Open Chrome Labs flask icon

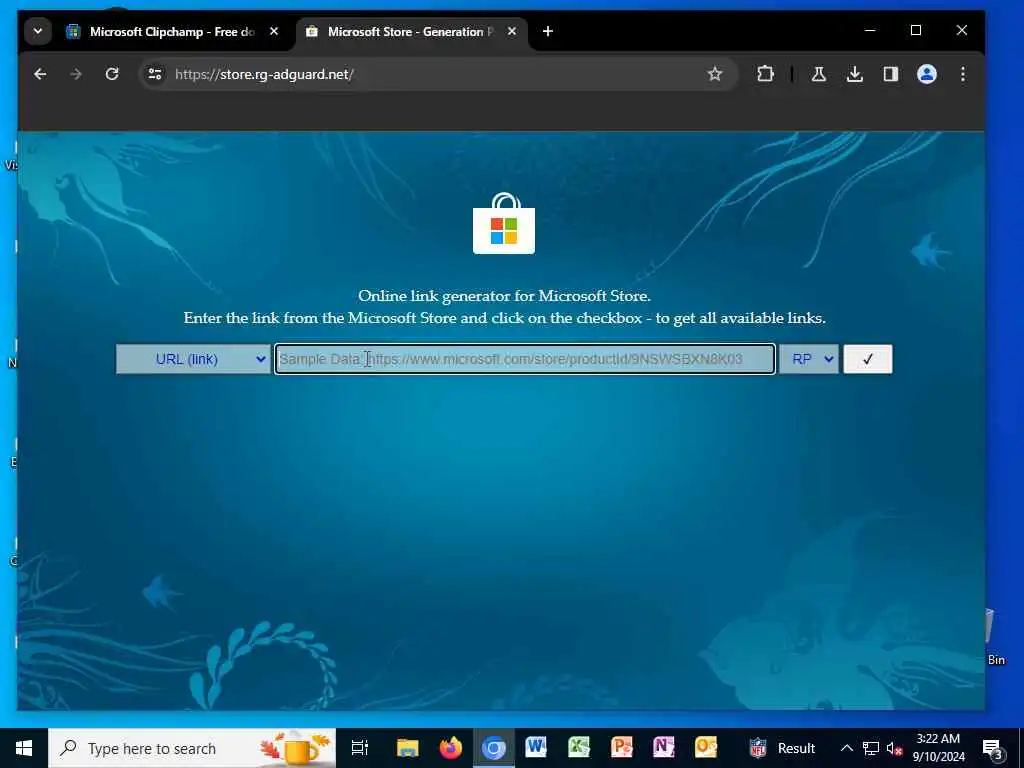click(818, 74)
